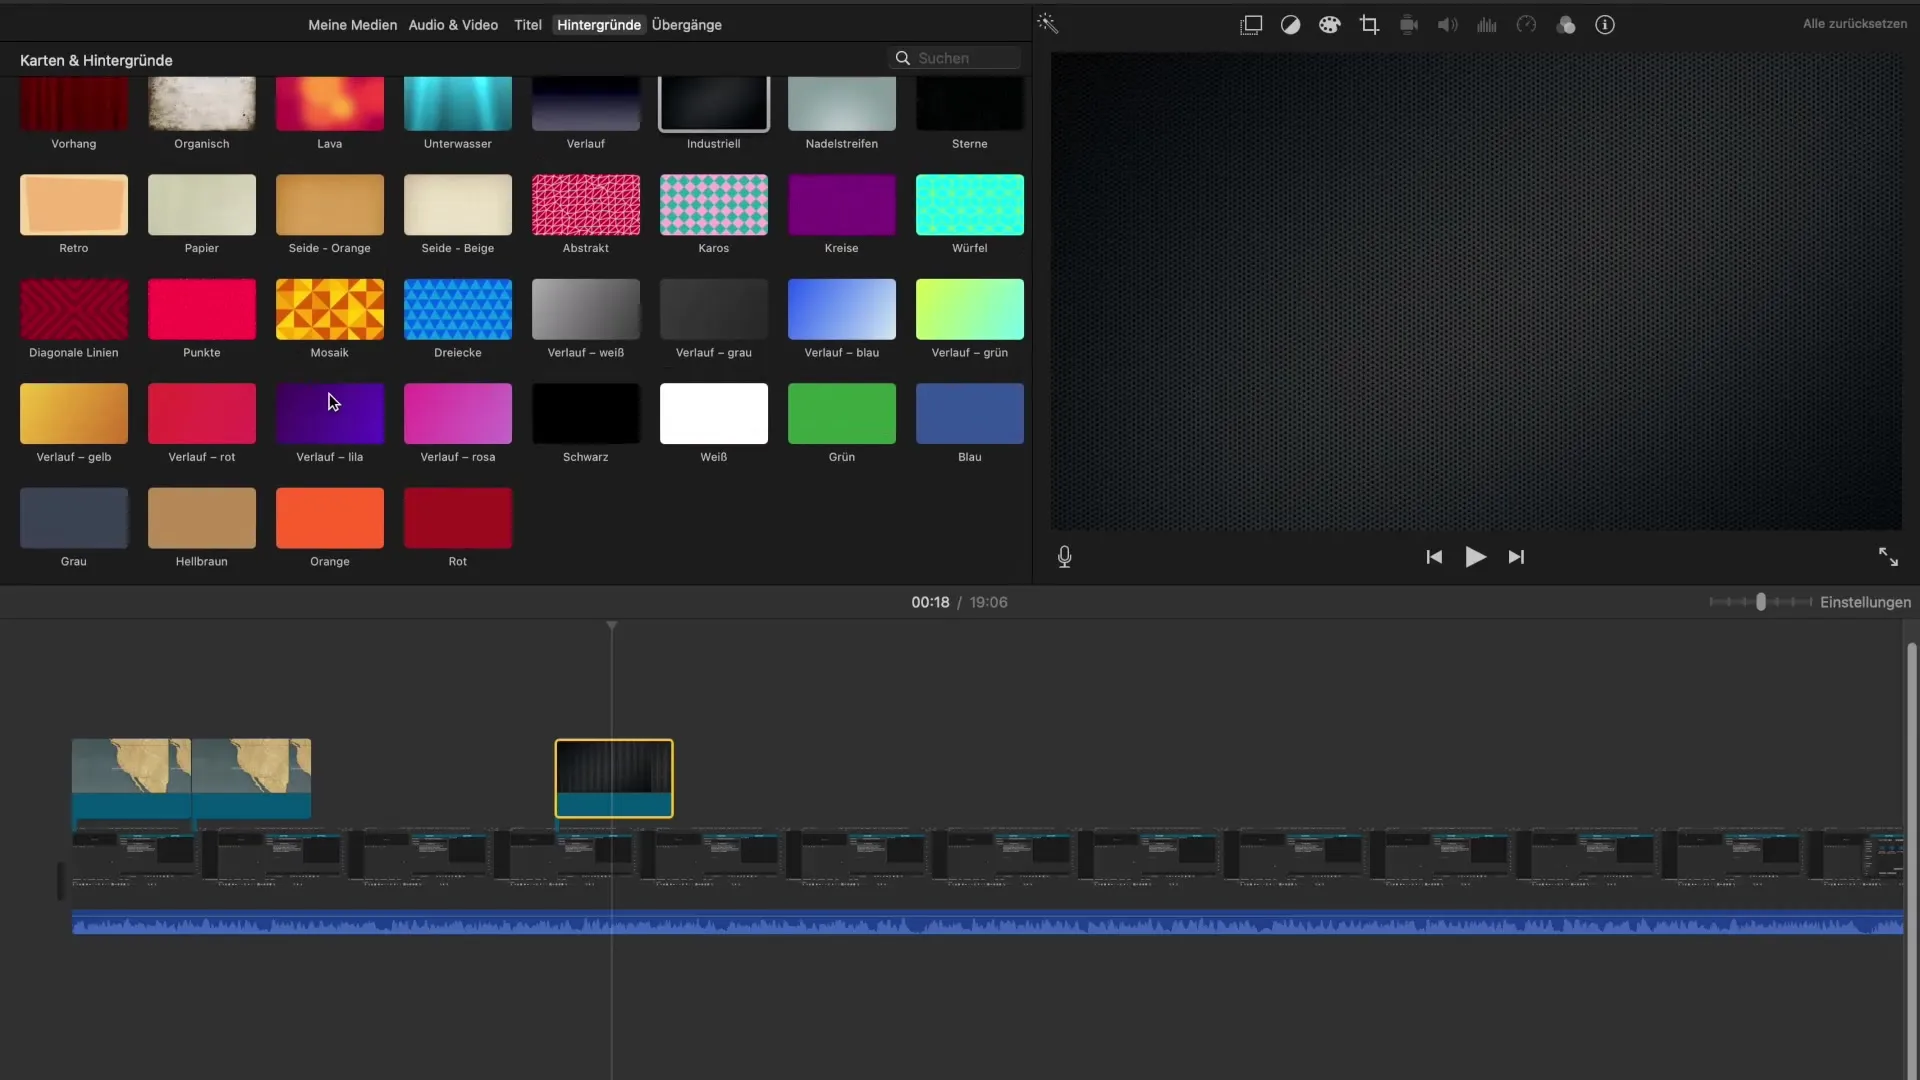Screen dimensions: 1920x1080
Task: Pick the Nadelstreifen background
Action: click(x=842, y=104)
